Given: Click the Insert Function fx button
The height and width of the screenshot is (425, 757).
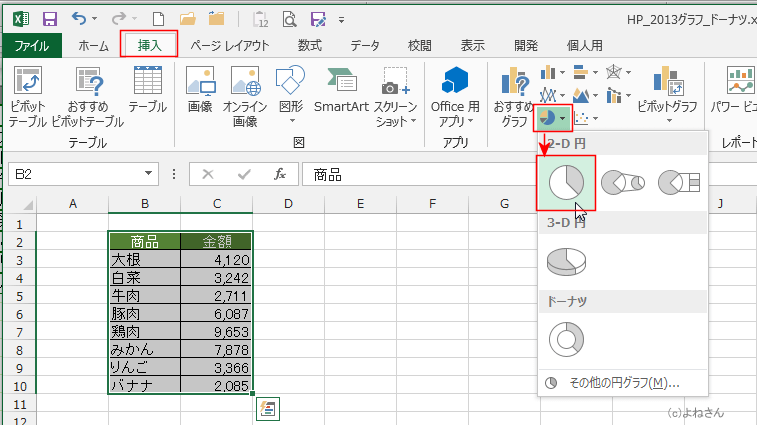Looking at the screenshot, I should [x=280, y=175].
